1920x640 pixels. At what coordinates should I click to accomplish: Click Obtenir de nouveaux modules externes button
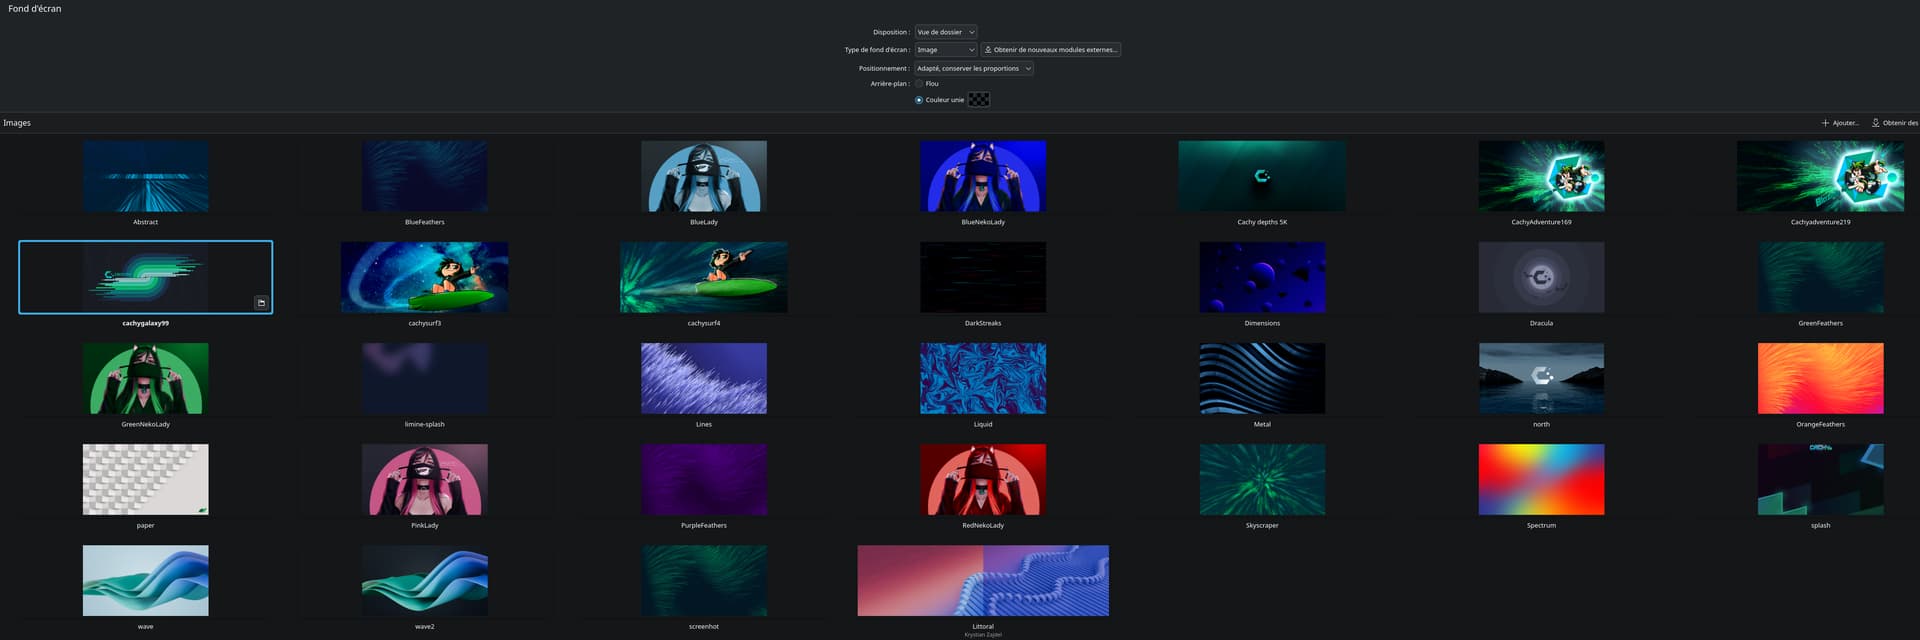1051,50
